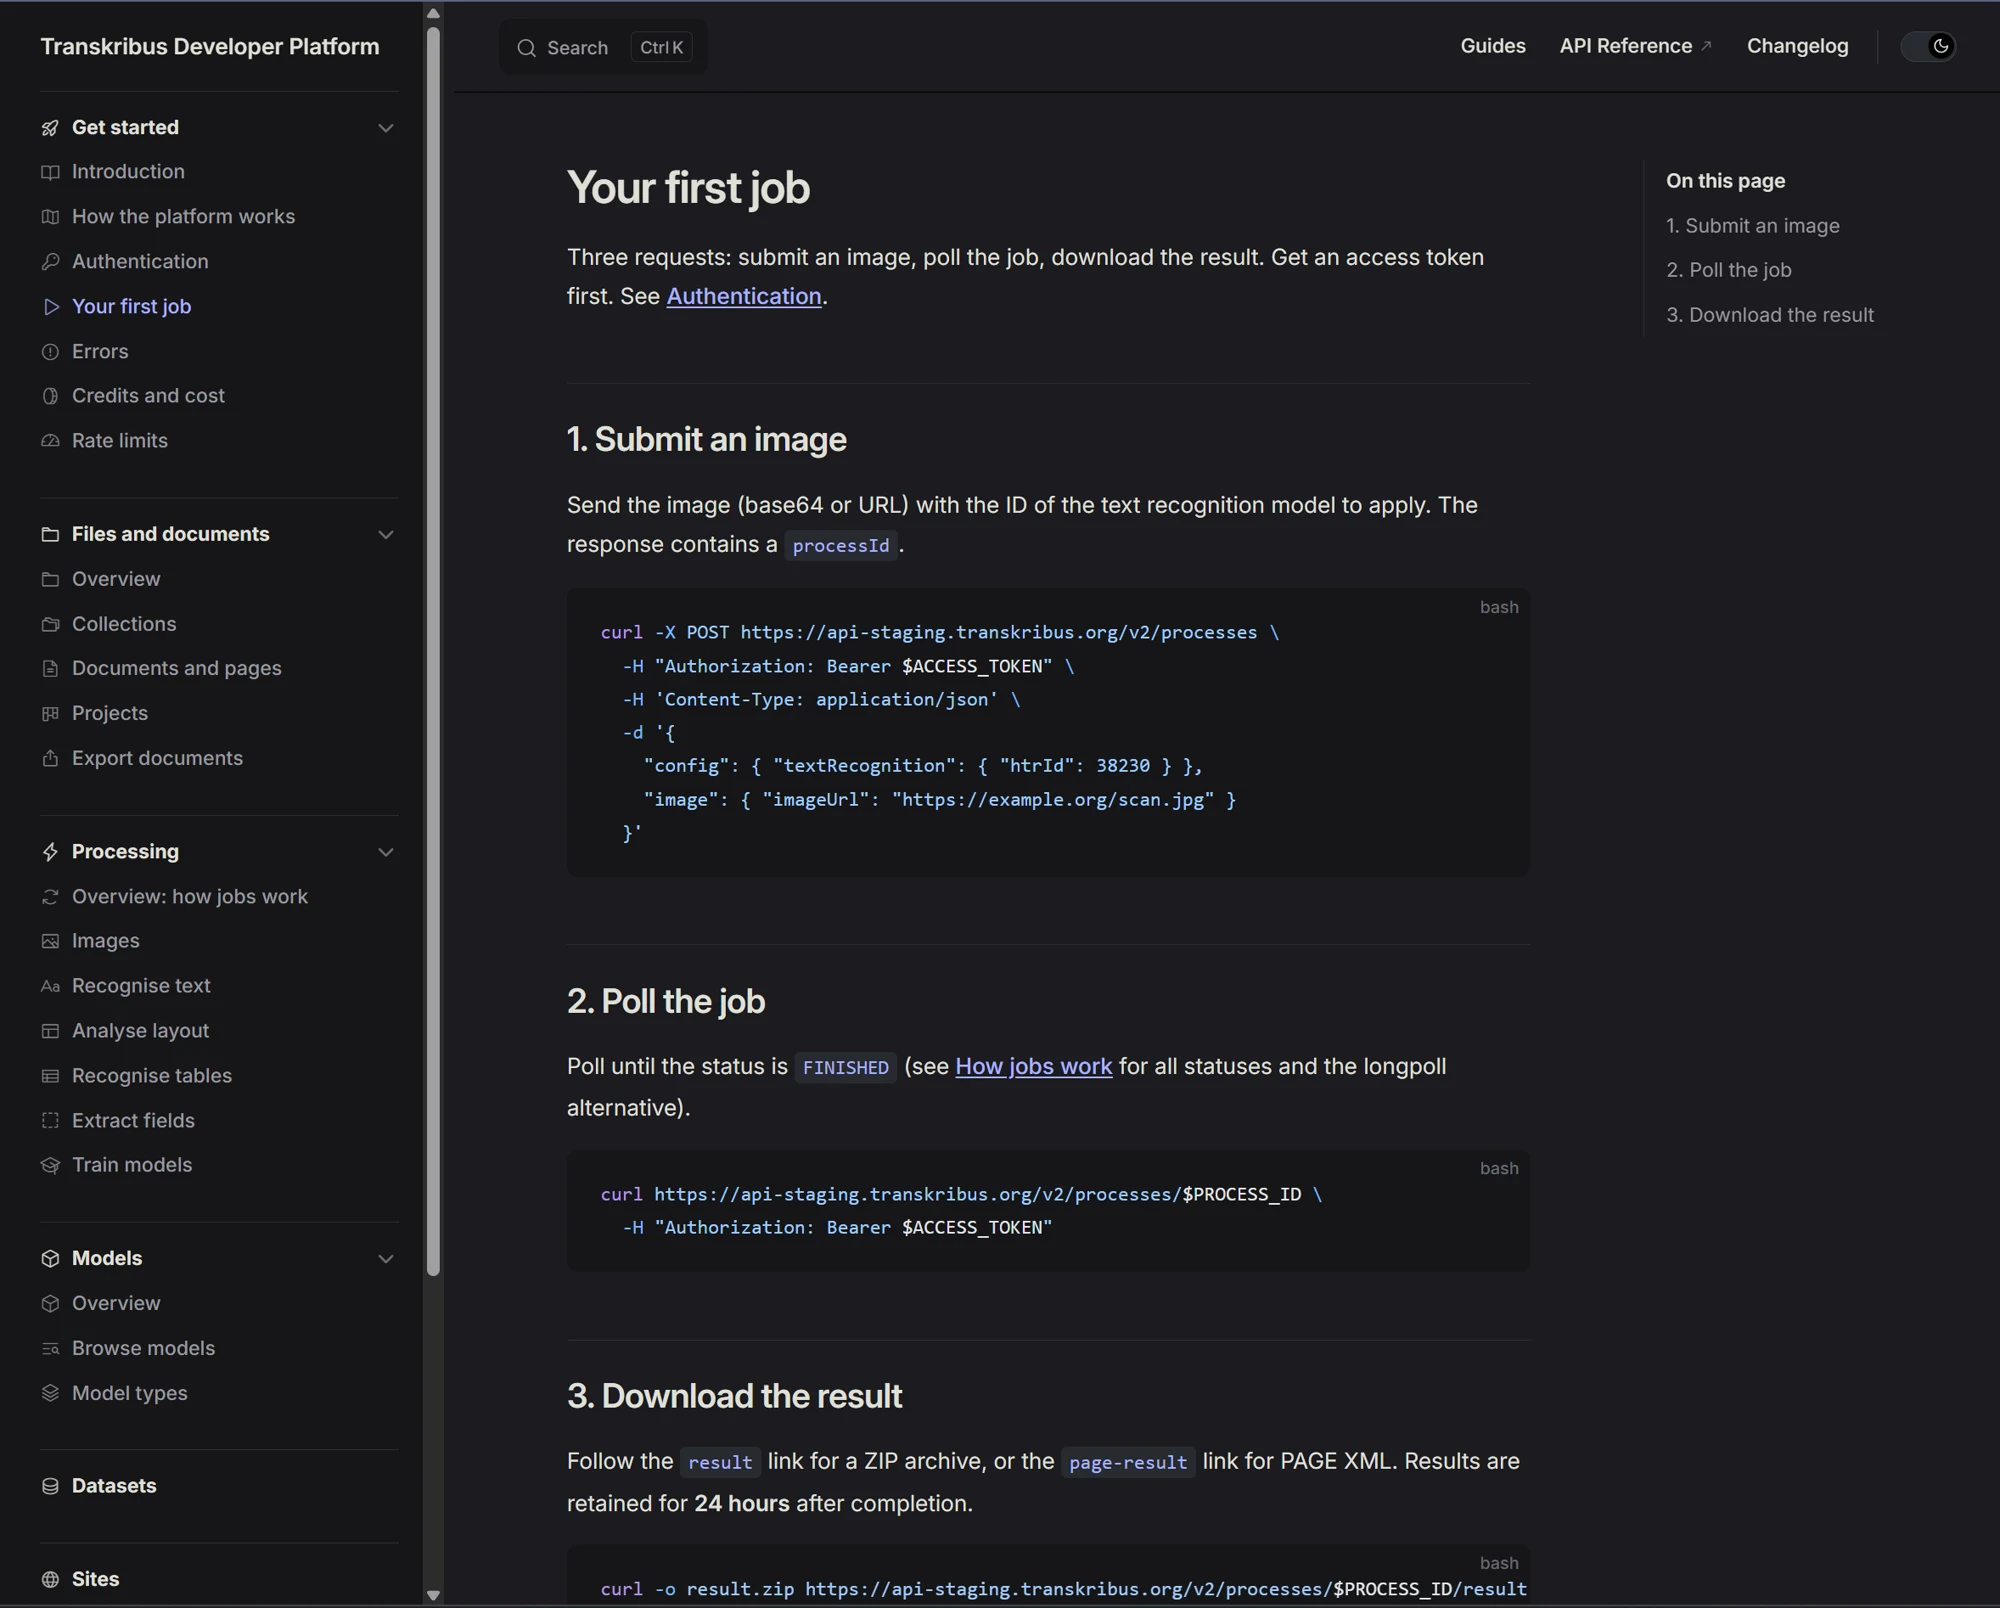Image resolution: width=2000 pixels, height=1608 pixels.
Task: Open API Reference in the top navigation
Action: 1635,46
